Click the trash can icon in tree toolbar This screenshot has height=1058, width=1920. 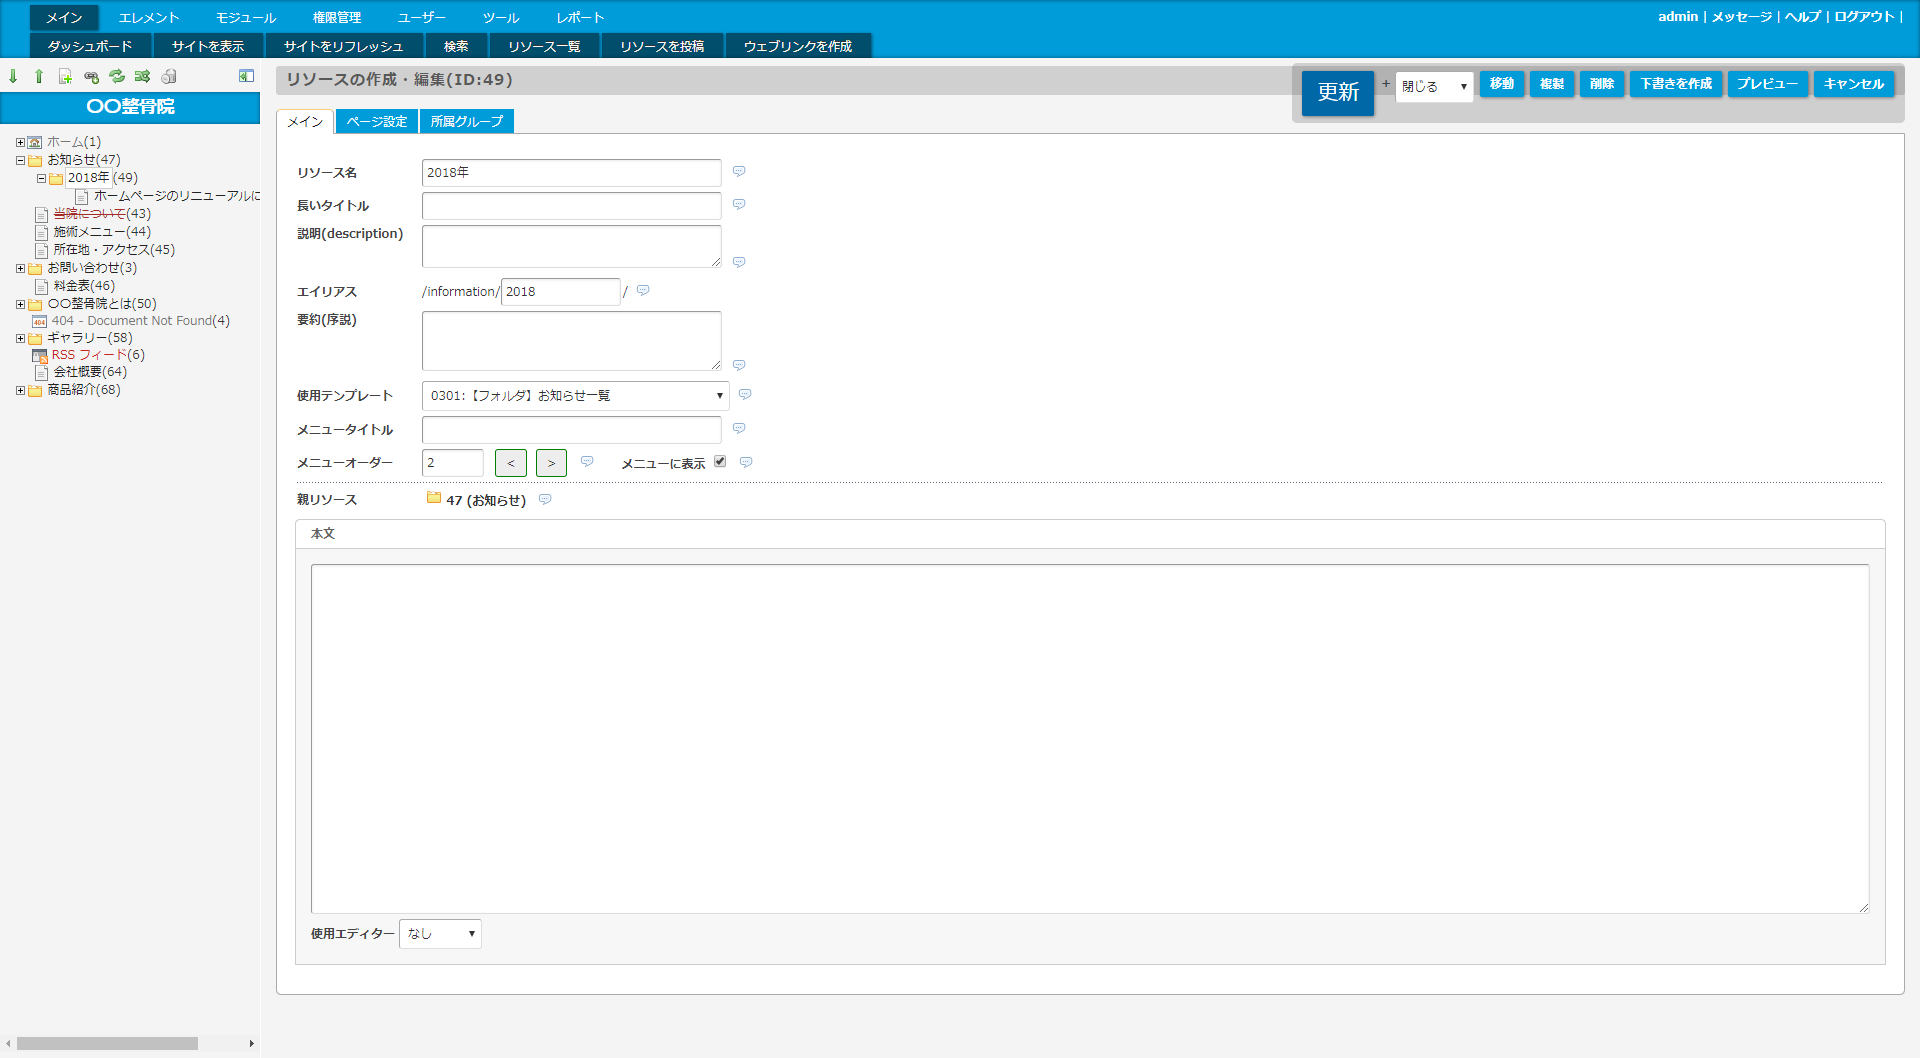169,76
